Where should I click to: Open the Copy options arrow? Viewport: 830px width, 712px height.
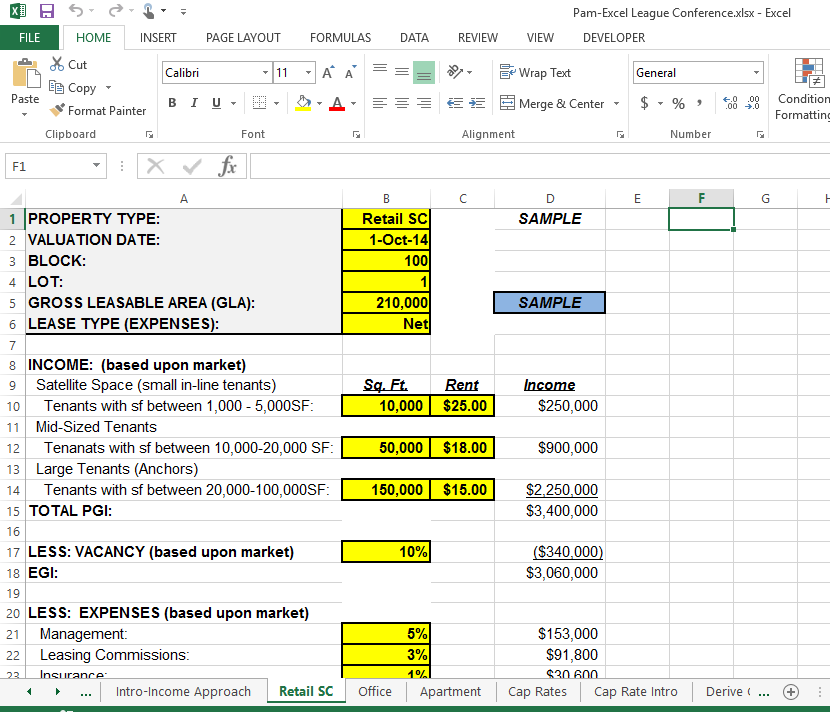click(109, 87)
